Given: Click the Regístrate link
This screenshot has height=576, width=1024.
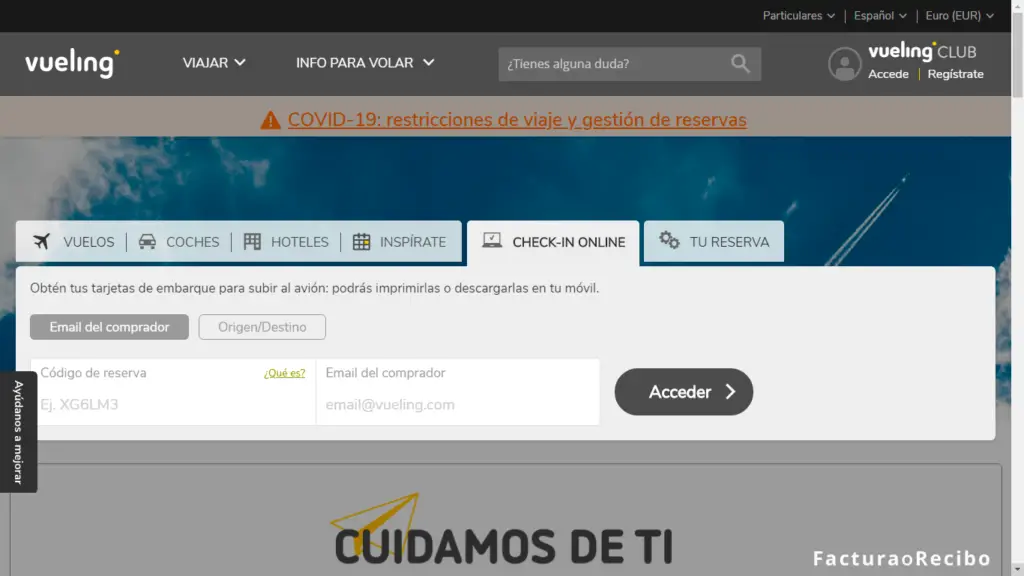Looking at the screenshot, I should click(x=955, y=74).
